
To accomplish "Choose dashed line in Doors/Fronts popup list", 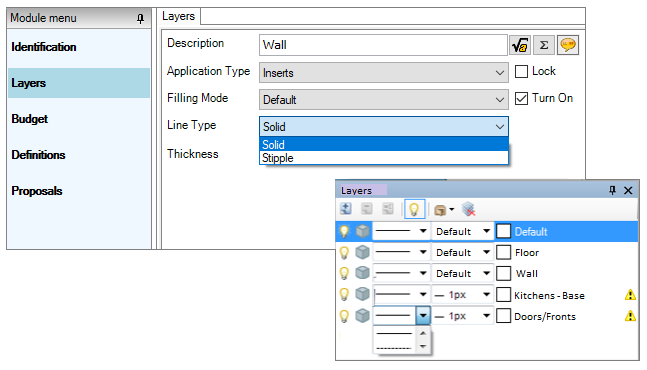I will pyautogui.click(x=394, y=349).
